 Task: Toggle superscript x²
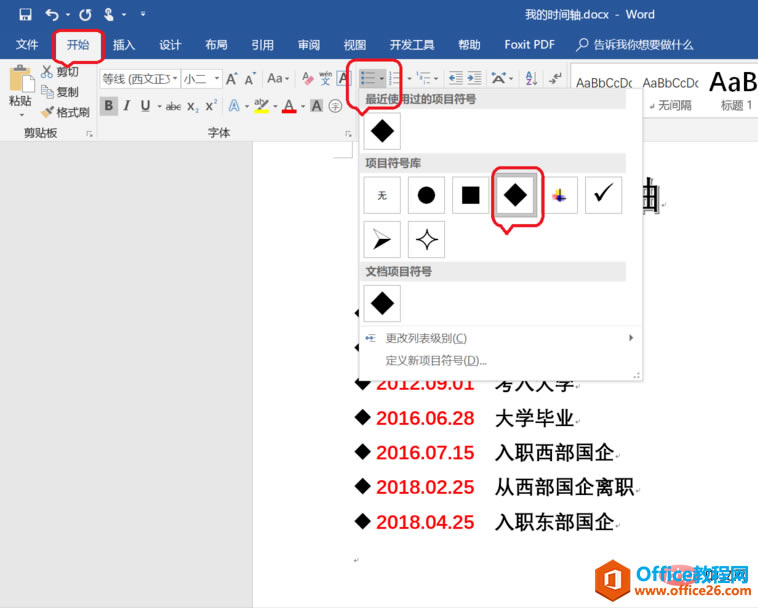(211, 105)
